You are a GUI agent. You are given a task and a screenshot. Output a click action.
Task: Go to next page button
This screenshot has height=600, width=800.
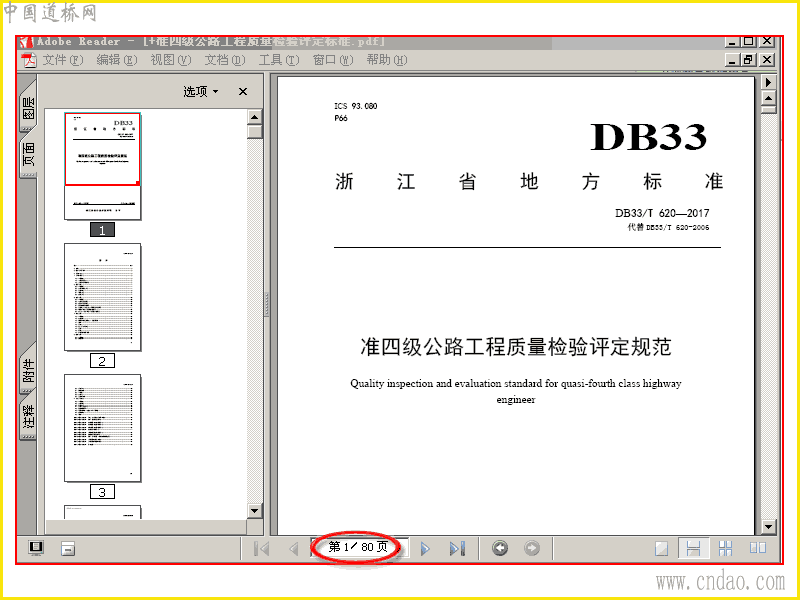click(425, 548)
